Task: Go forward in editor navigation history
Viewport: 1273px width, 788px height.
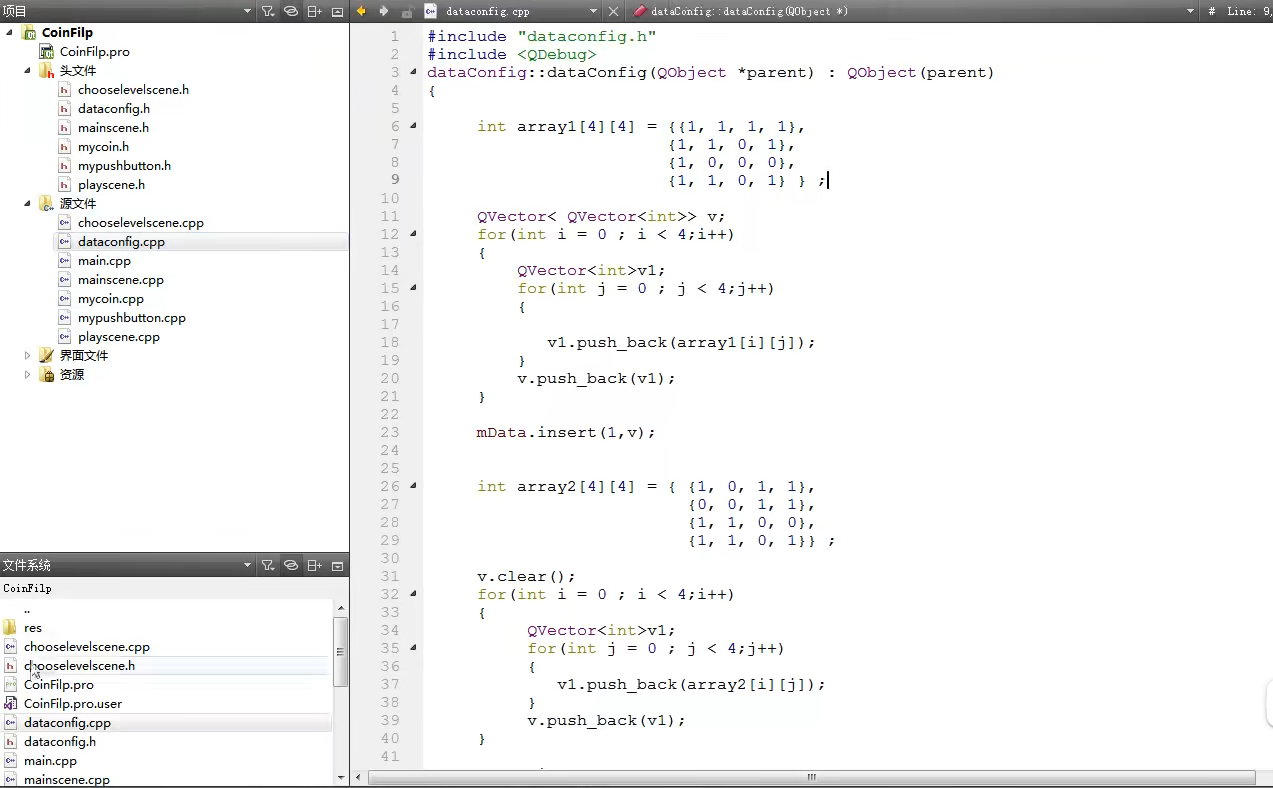Action: click(x=384, y=11)
